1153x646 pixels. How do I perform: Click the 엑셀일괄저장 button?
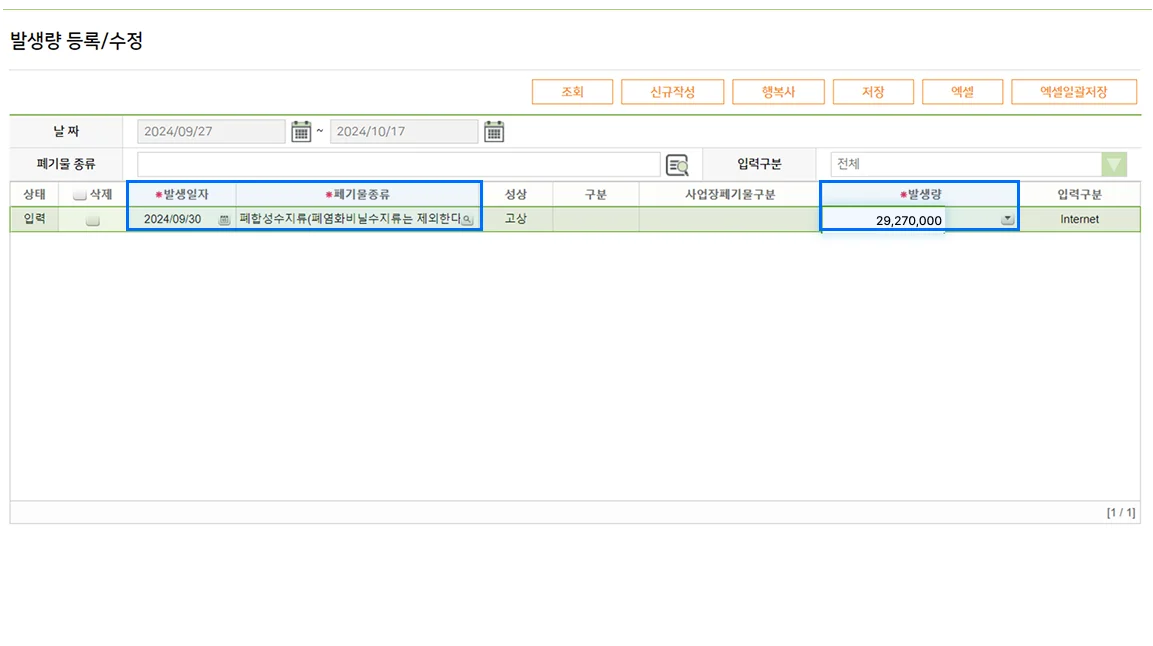pyautogui.click(x=1076, y=91)
